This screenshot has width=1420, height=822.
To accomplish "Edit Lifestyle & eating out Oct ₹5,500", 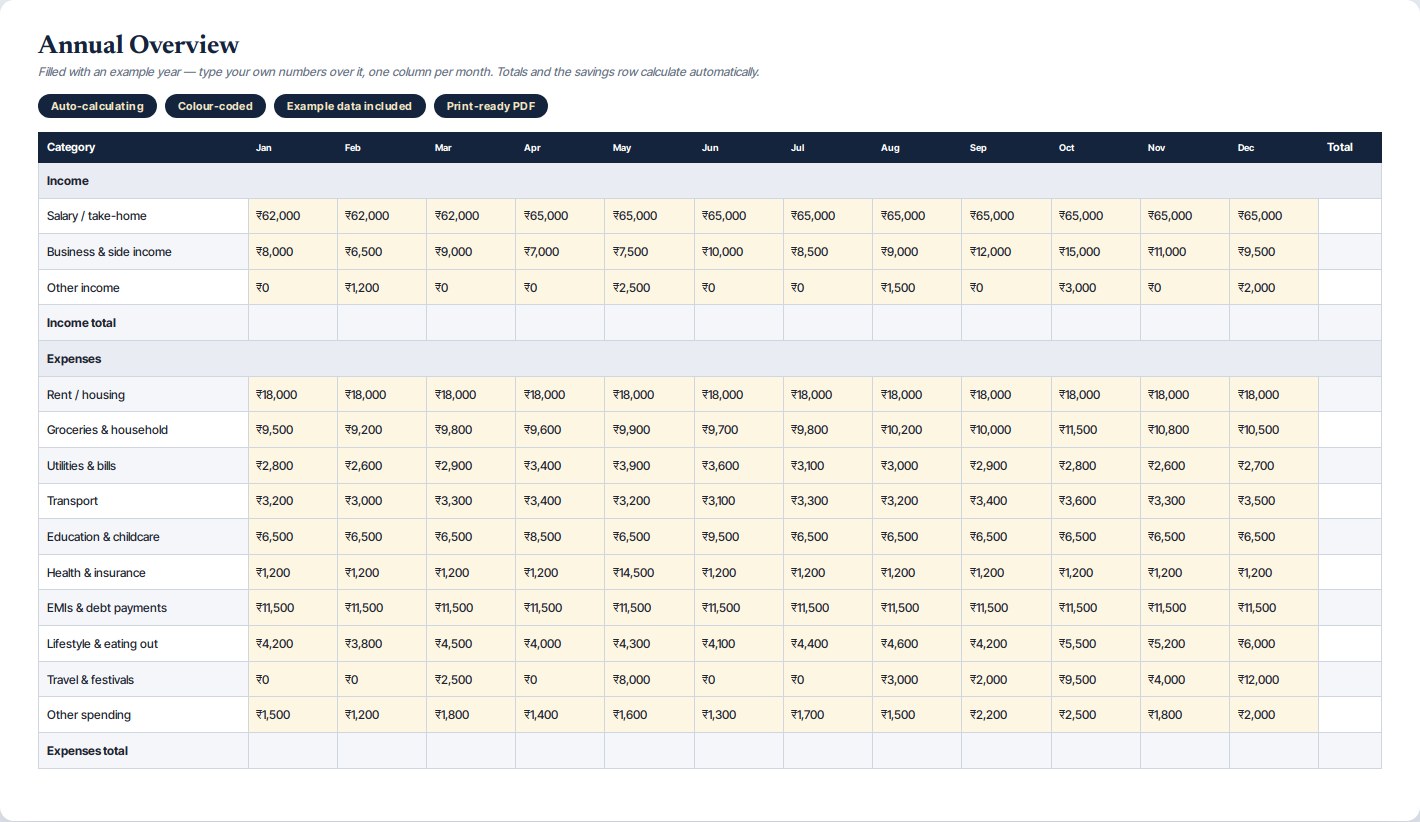I will tap(1096, 644).
